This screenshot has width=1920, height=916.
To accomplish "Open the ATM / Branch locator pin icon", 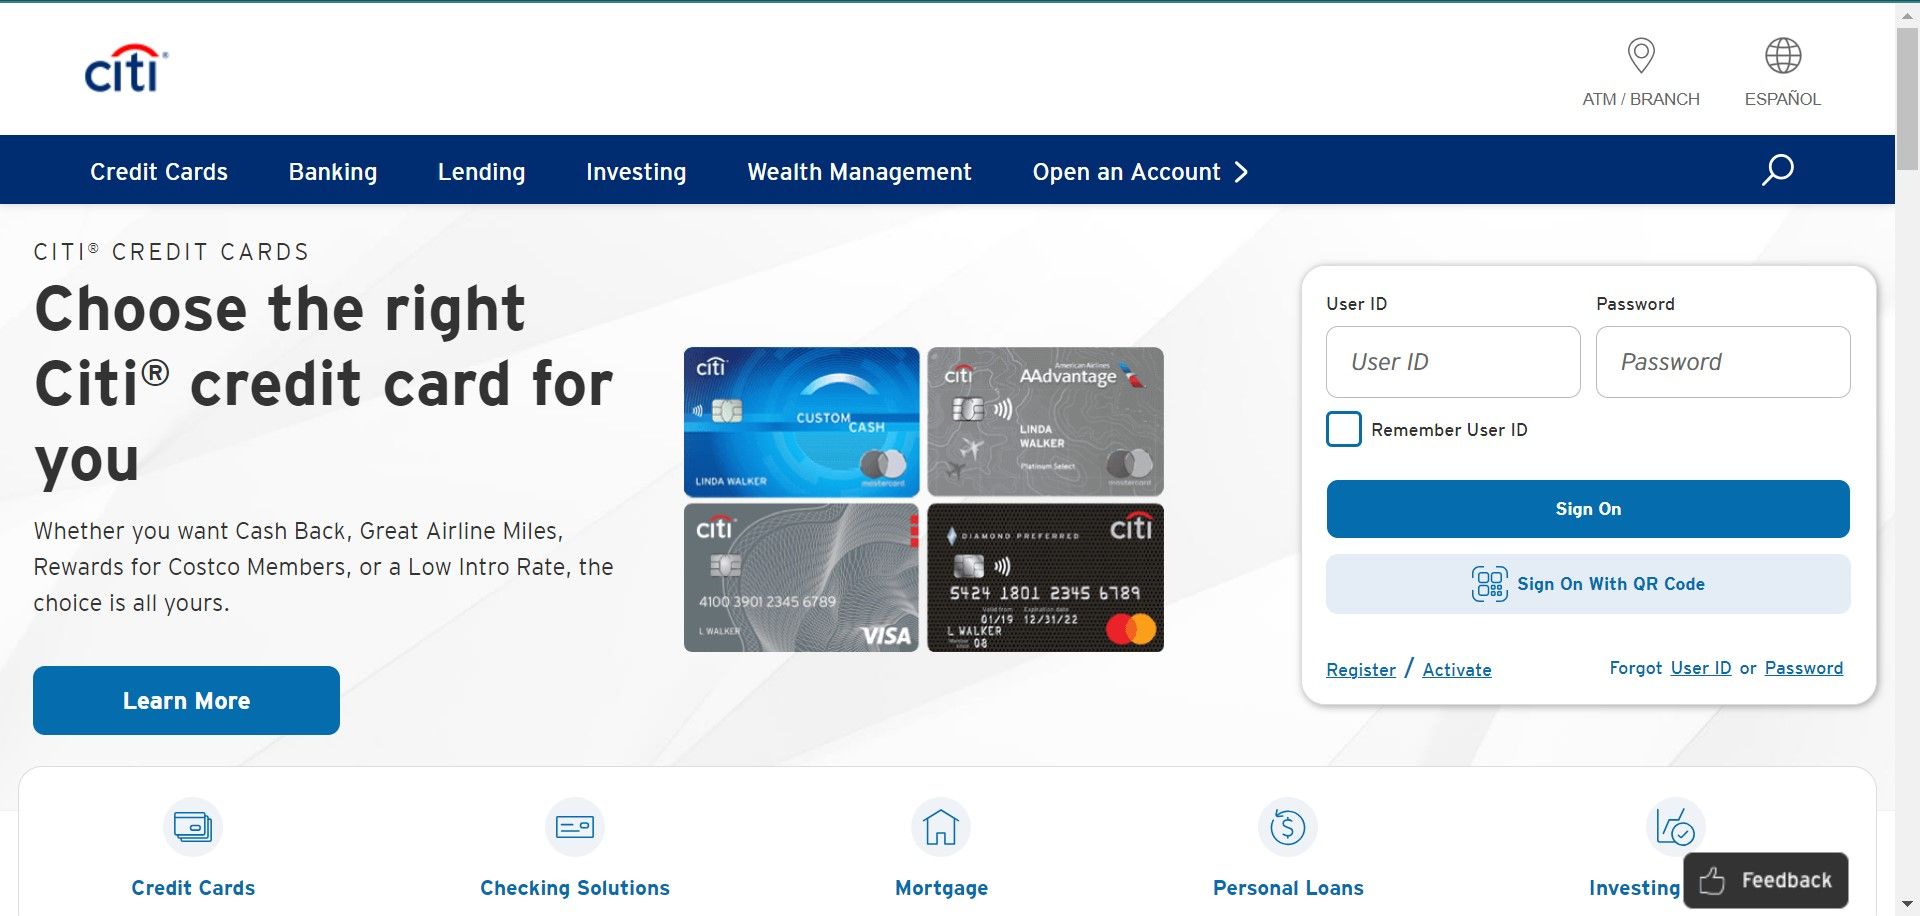I will point(1641,55).
